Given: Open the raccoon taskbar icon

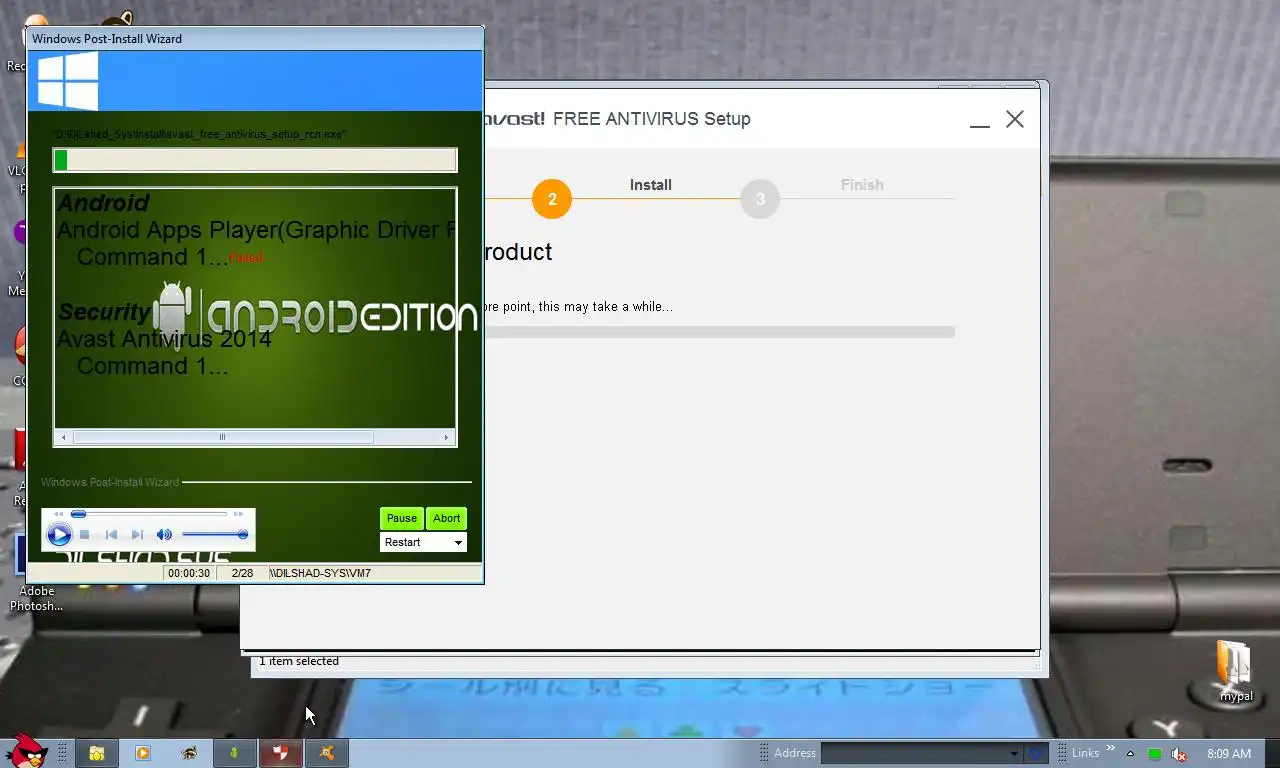Looking at the screenshot, I should pos(189,753).
